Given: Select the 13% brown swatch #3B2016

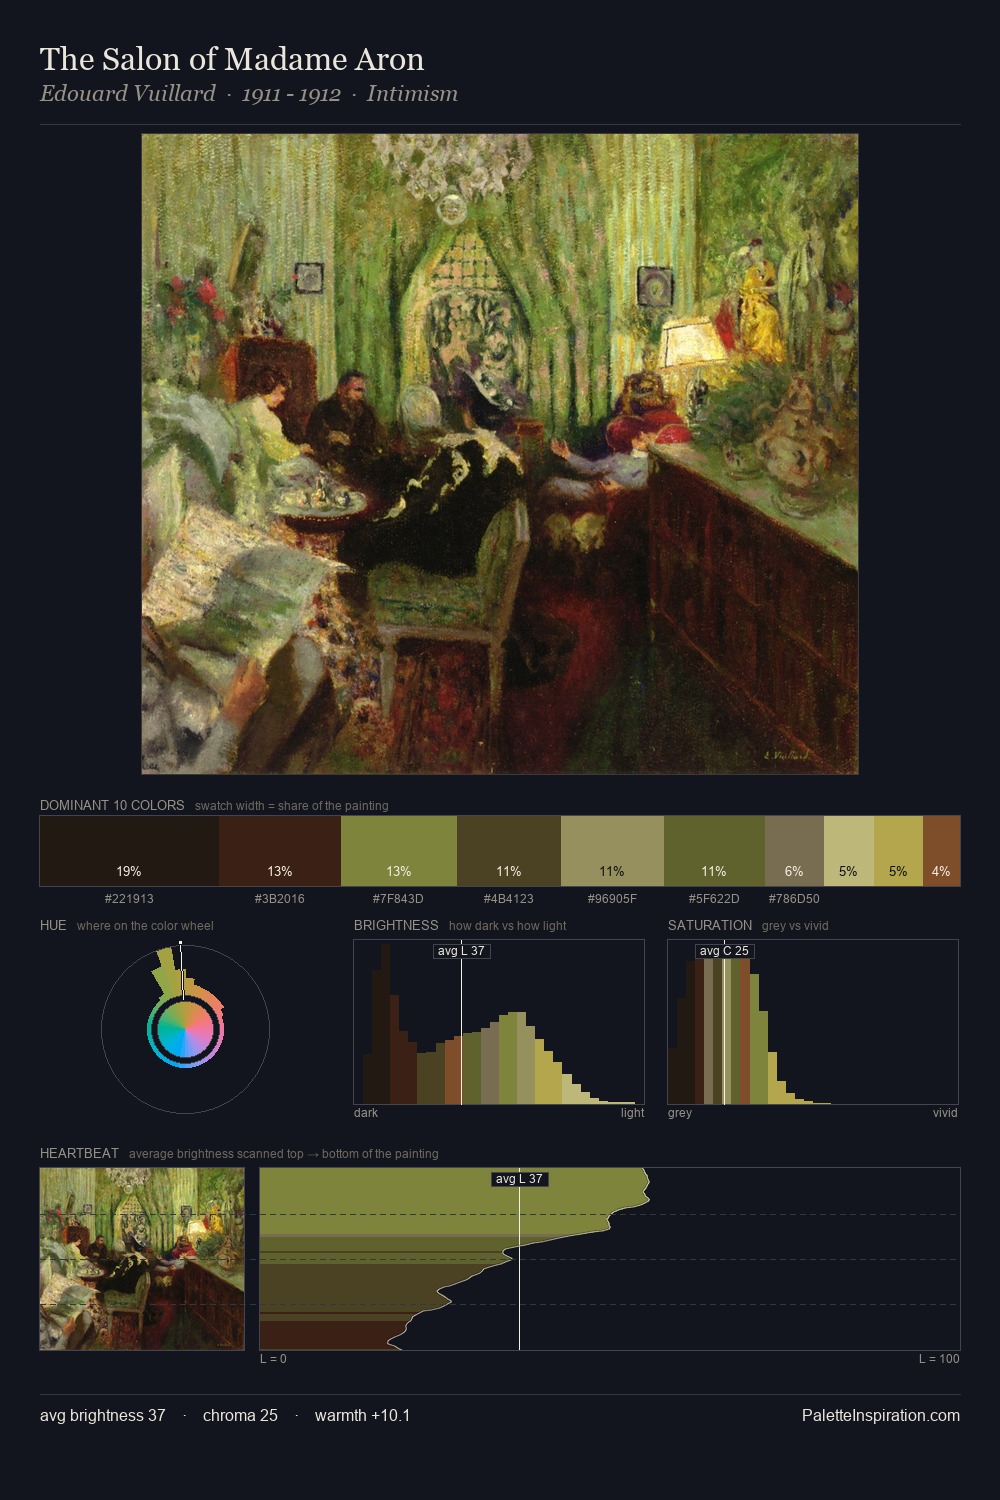Looking at the screenshot, I should (x=280, y=851).
